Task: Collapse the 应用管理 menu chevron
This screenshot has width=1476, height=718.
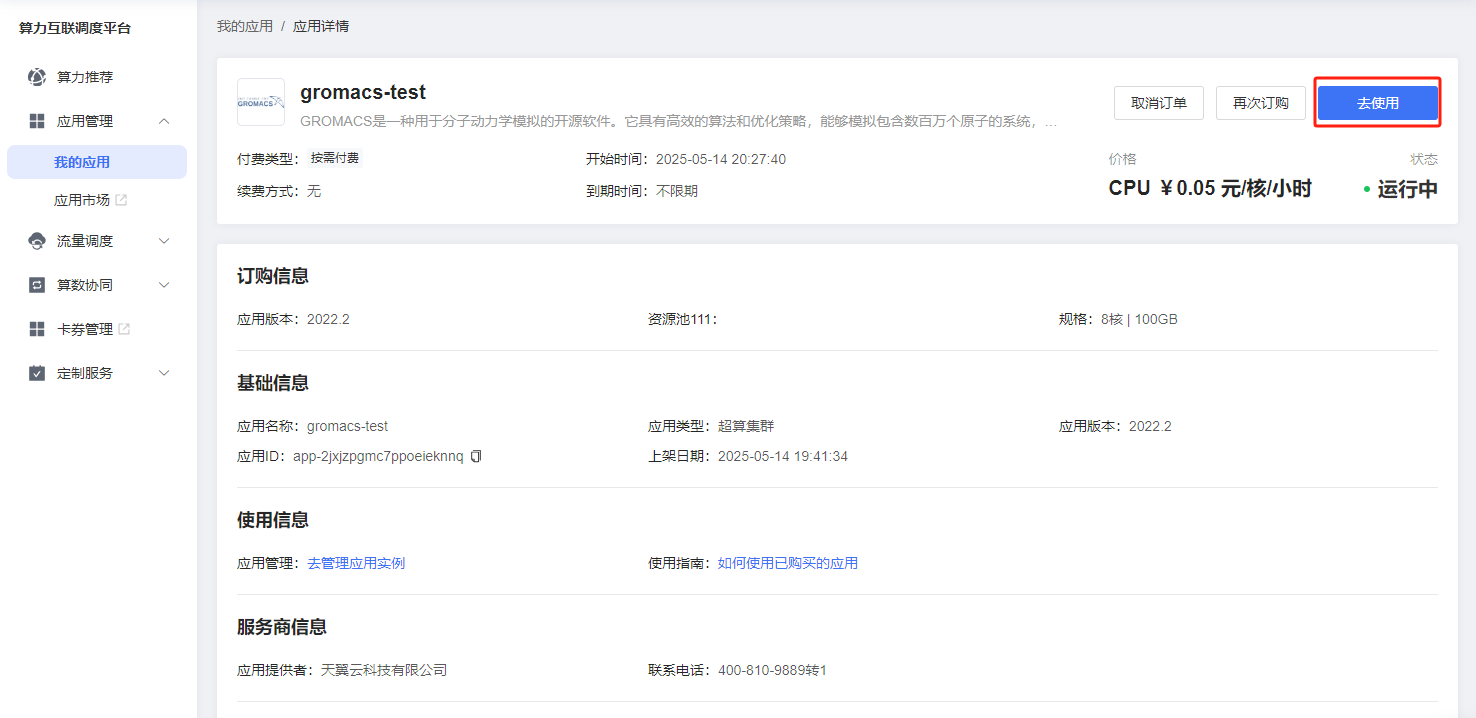Action: (165, 121)
